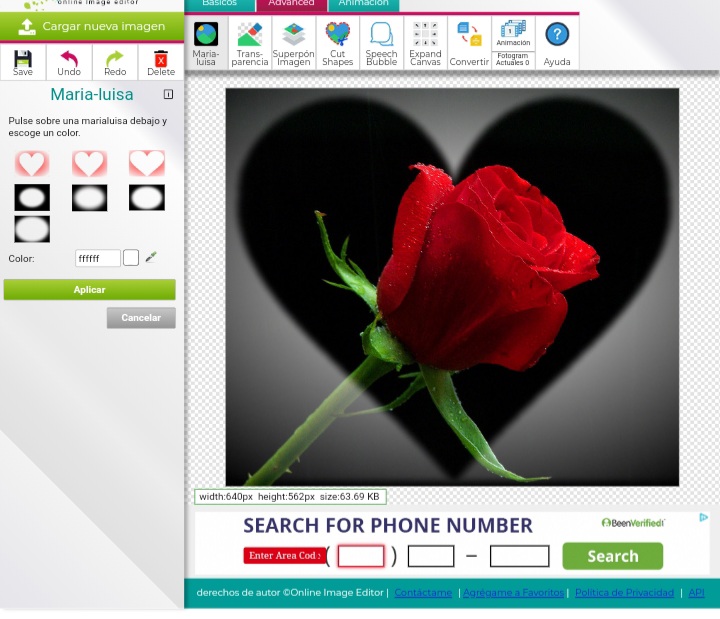
Task: Switch to the Advanced tab
Action: 291,4
